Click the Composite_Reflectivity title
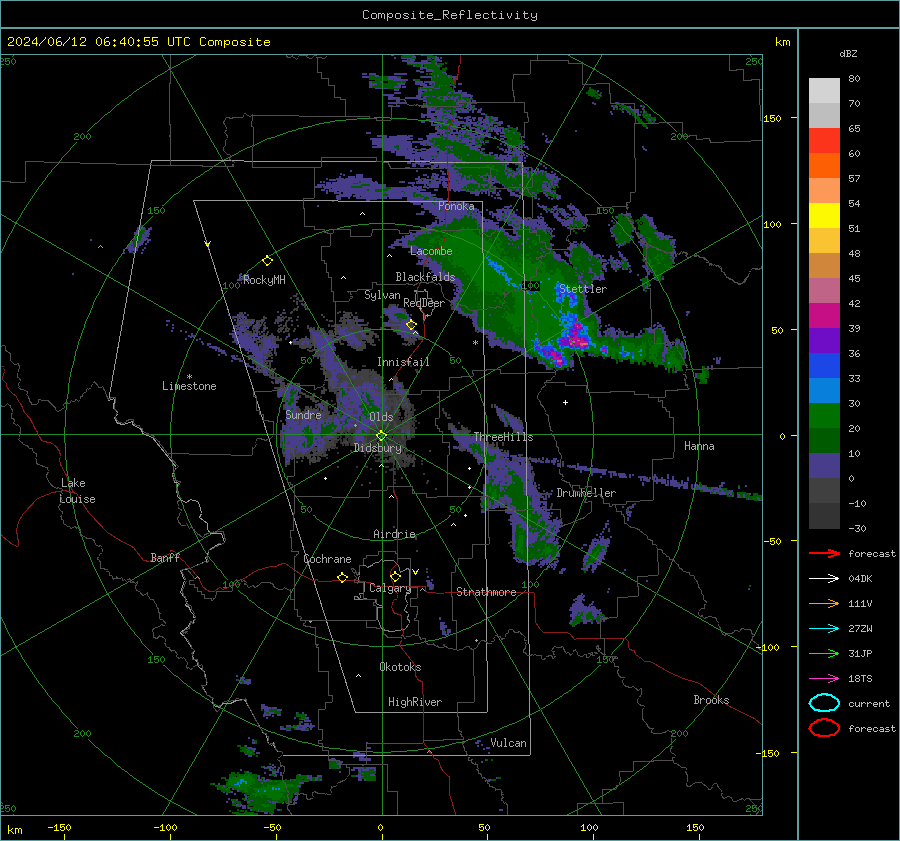Viewport: 900px width, 841px height. 450,15
